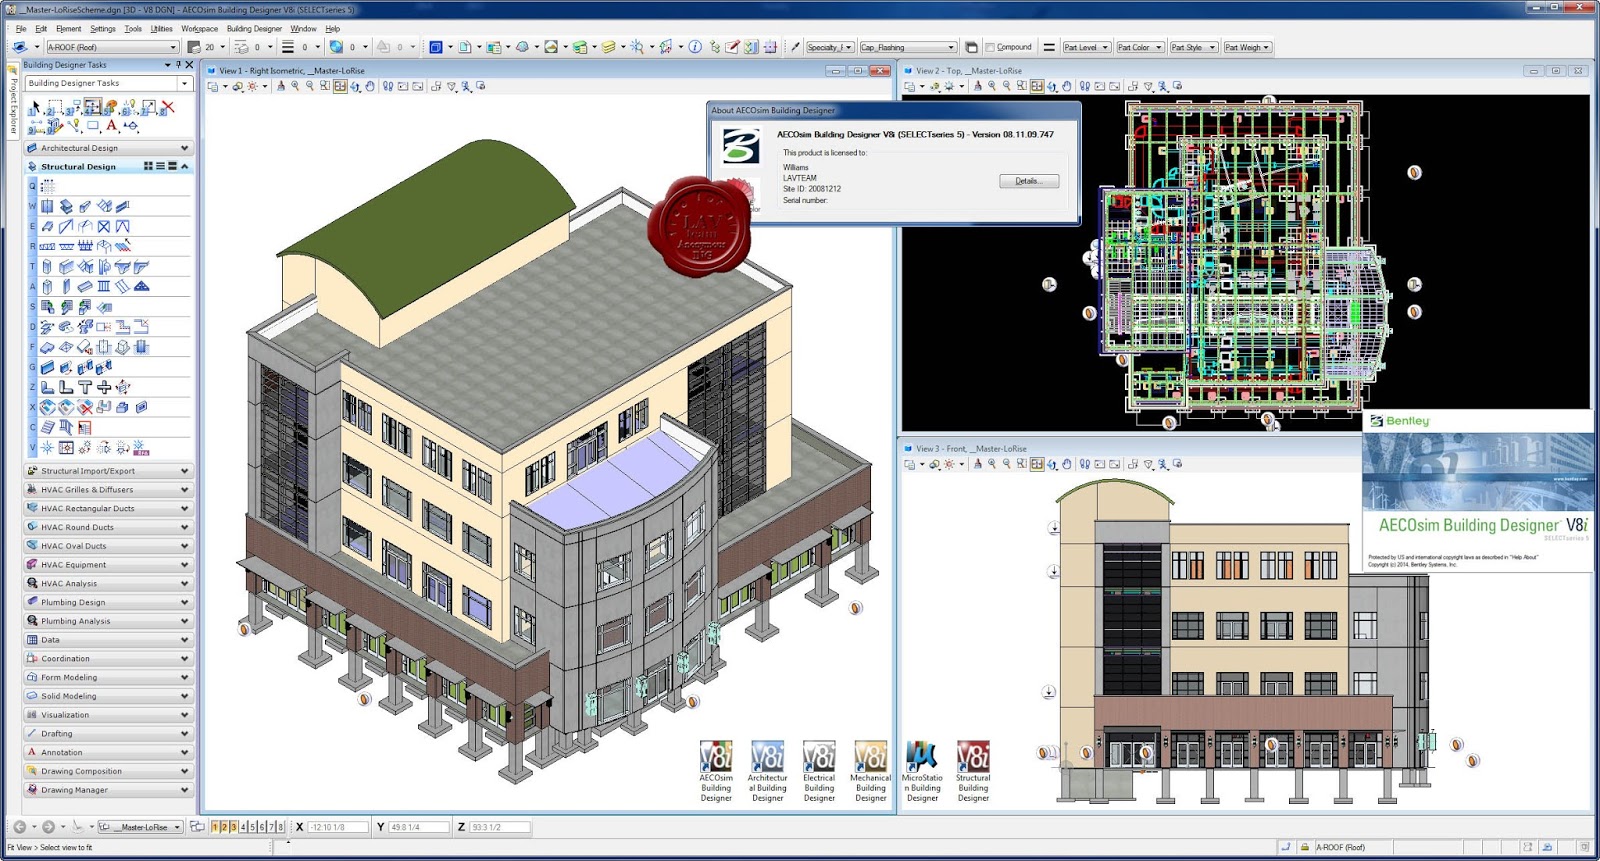This screenshot has width=1600, height=861.
Task: Open the Part Color dropdown
Action: [x=1140, y=47]
